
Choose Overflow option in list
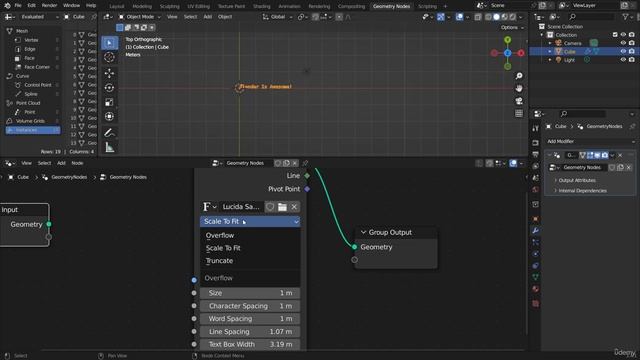pyautogui.click(x=220, y=236)
